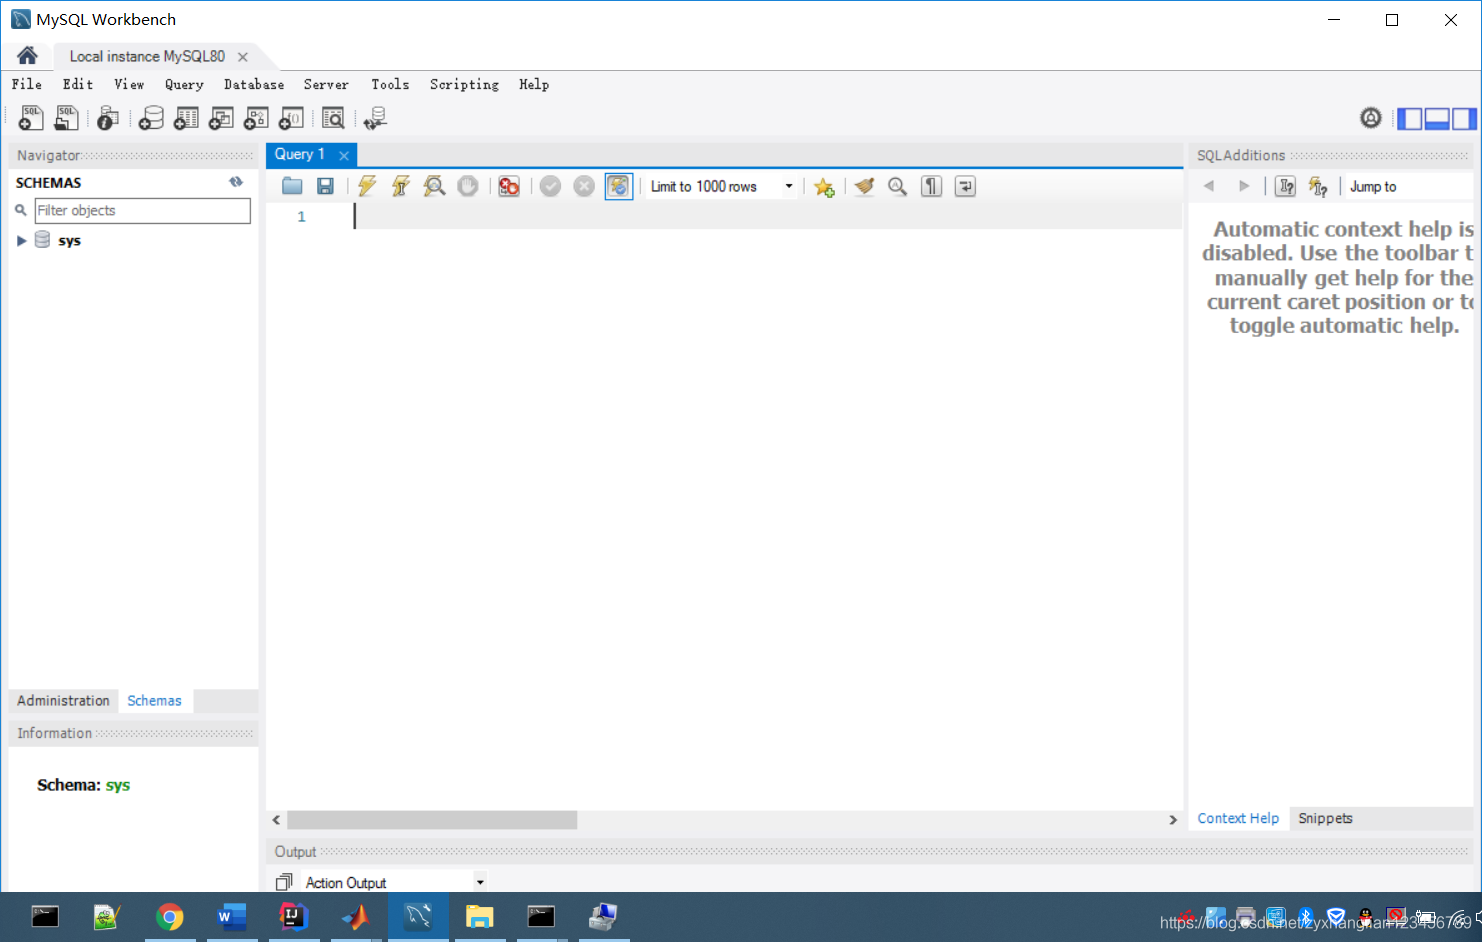Open the Edit menu
Image resolution: width=1482 pixels, height=942 pixels.
(78, 85)
